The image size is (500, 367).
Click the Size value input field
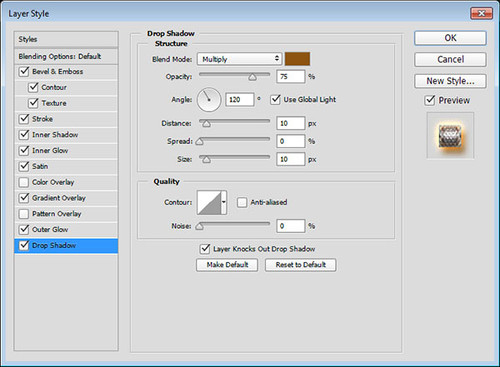tap(290, 159)
